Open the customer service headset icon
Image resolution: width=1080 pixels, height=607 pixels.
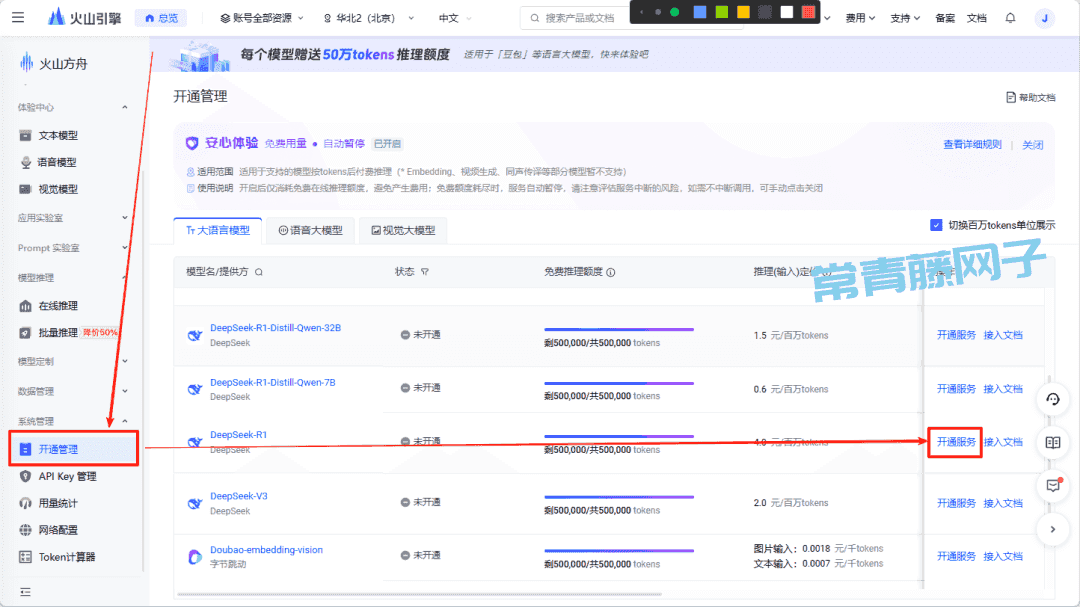[x=1052, y=399]
